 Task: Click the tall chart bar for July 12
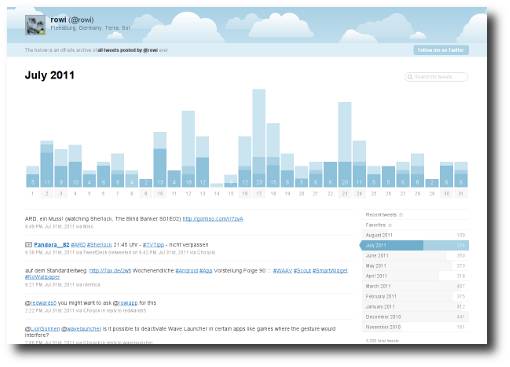tap(188, 149)
